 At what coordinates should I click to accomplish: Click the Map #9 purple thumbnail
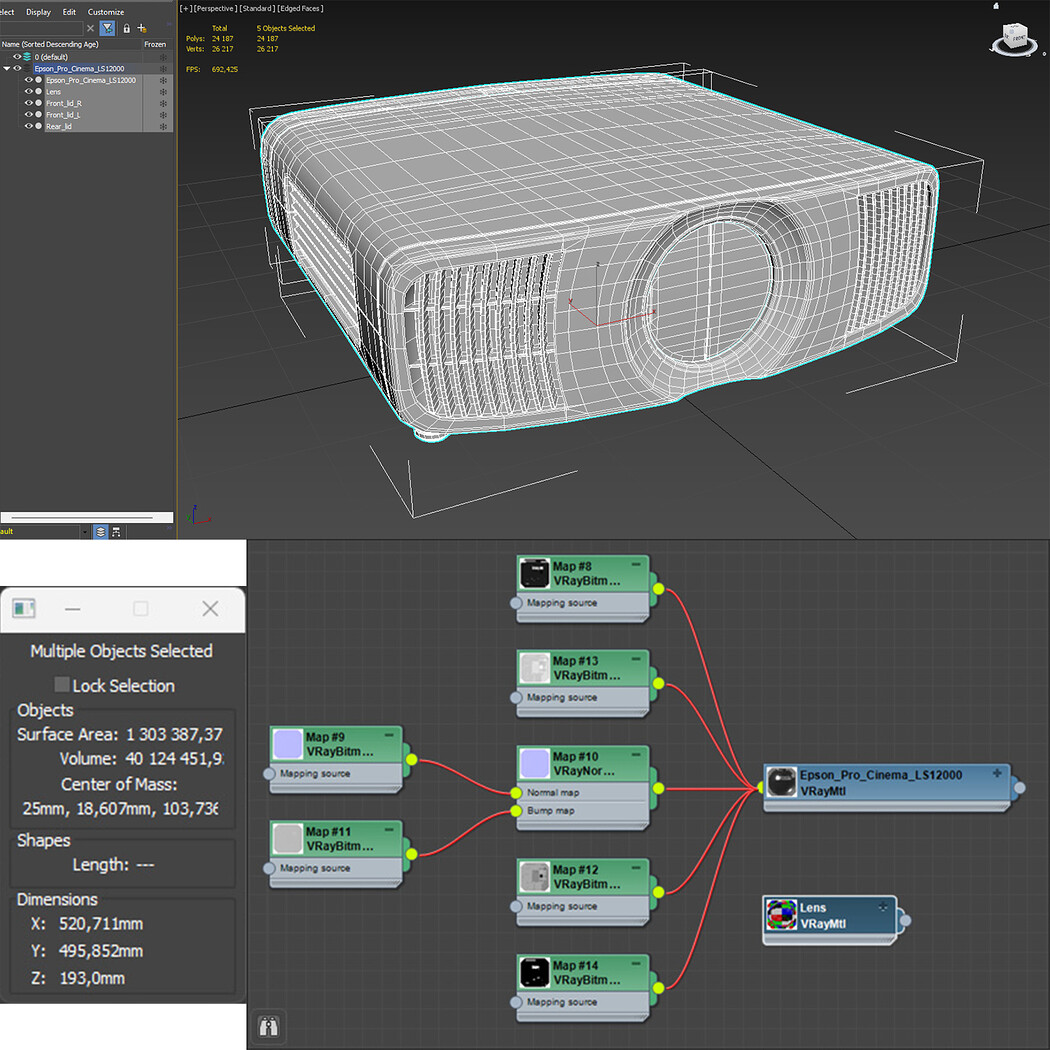tap(288, 744)
